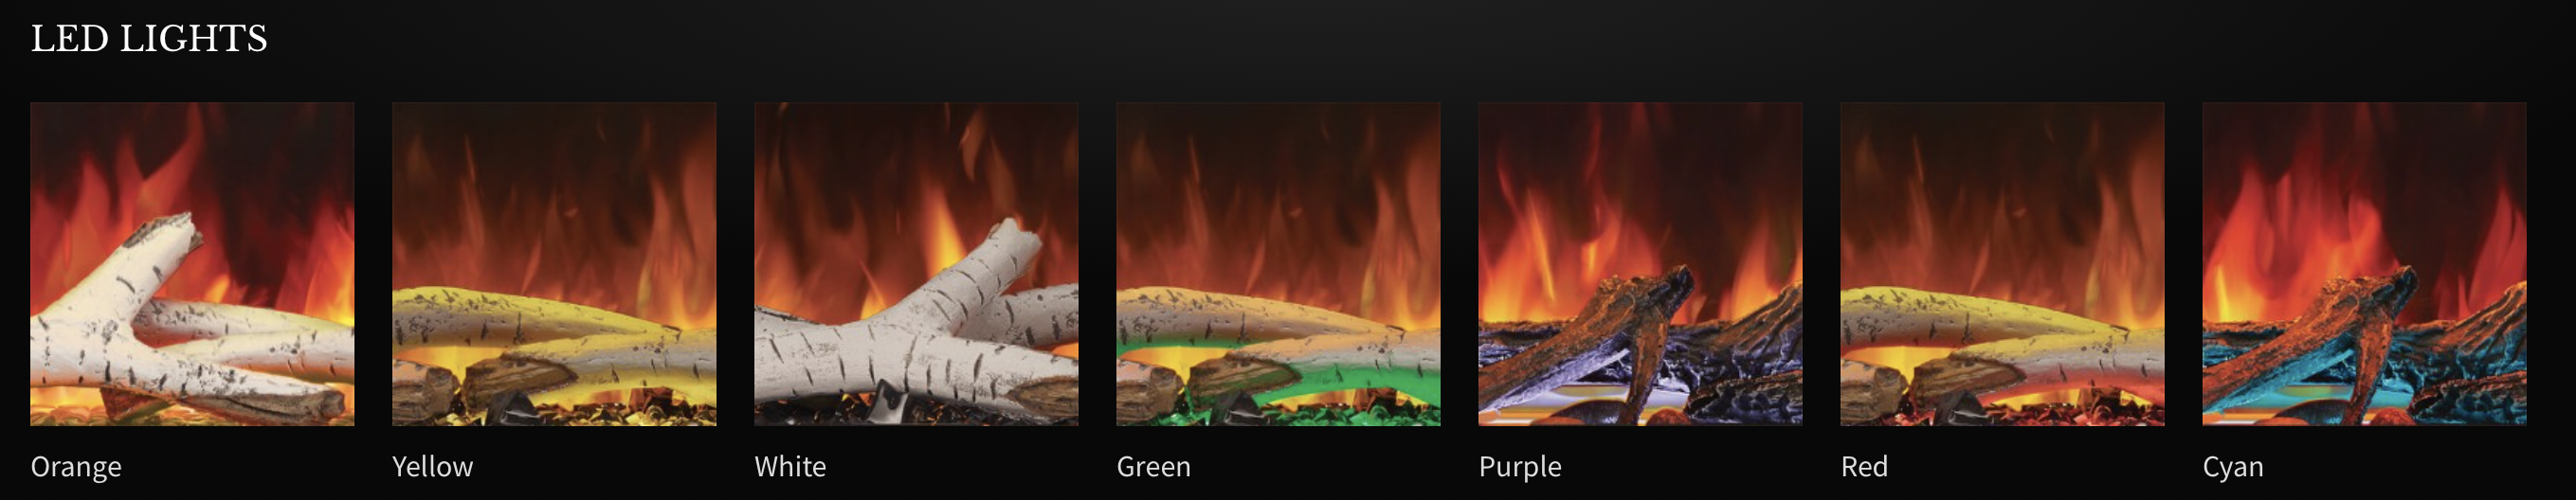
Task: Click the 'LED LIGHTS' heading
Action: (x=149, y=39)
